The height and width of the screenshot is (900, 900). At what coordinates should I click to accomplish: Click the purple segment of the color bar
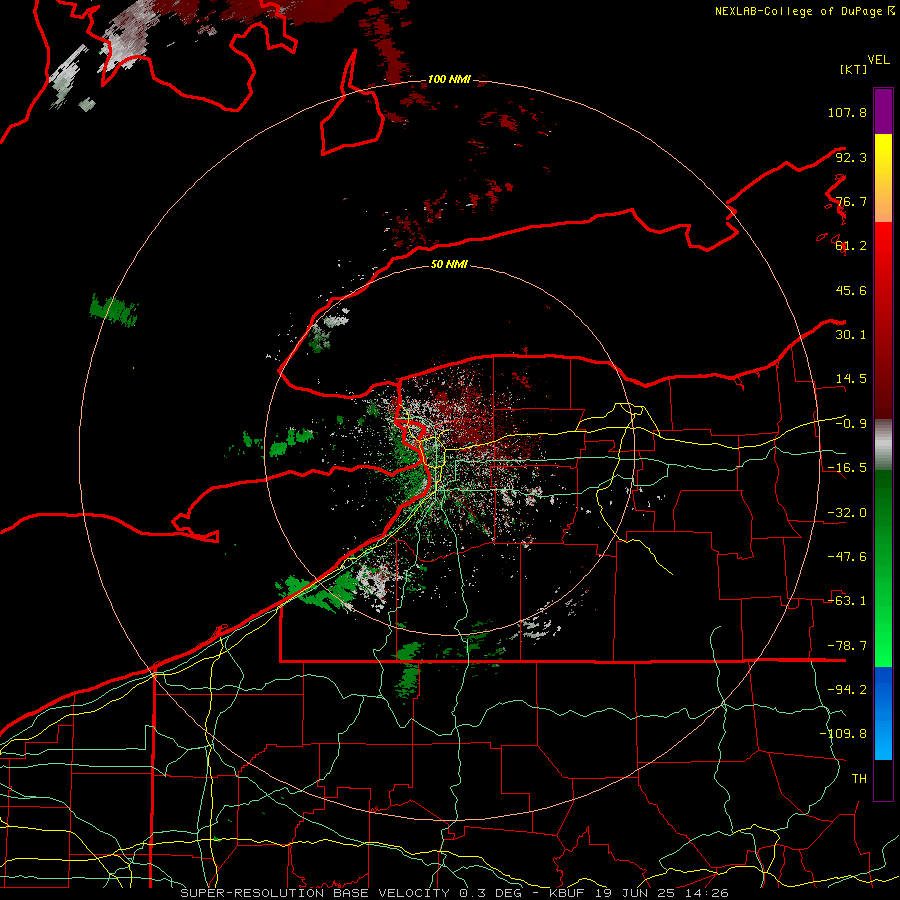pos(883,111)
